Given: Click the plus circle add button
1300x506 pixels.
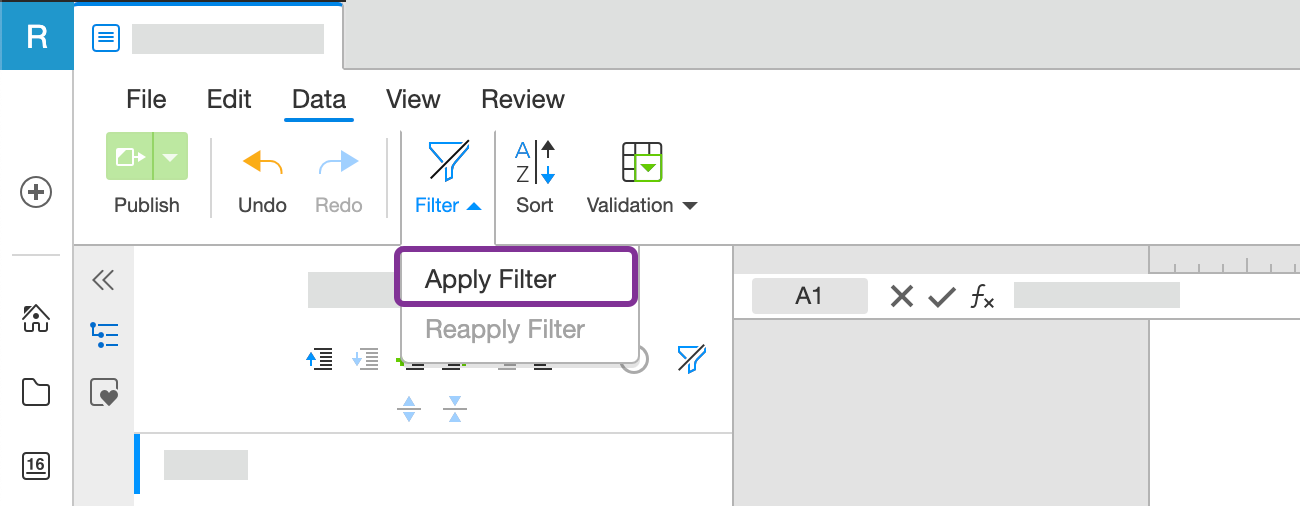Looking at the screenshot, I should [36, 192].
